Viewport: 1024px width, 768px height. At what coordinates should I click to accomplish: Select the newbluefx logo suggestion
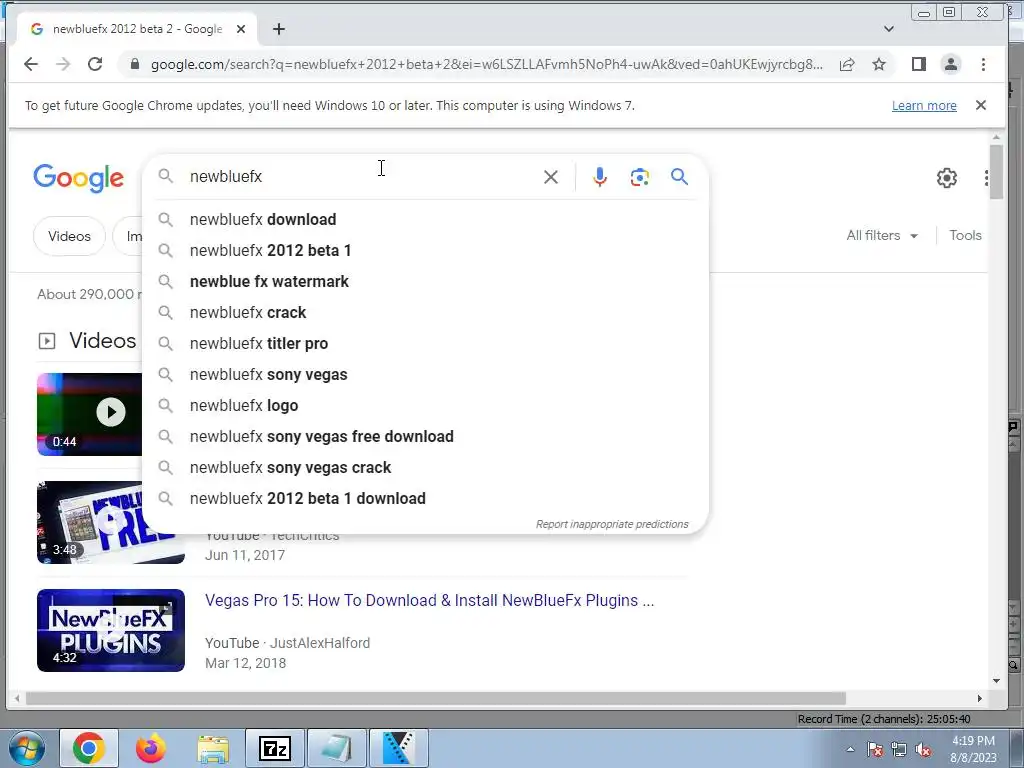point(424,406)
